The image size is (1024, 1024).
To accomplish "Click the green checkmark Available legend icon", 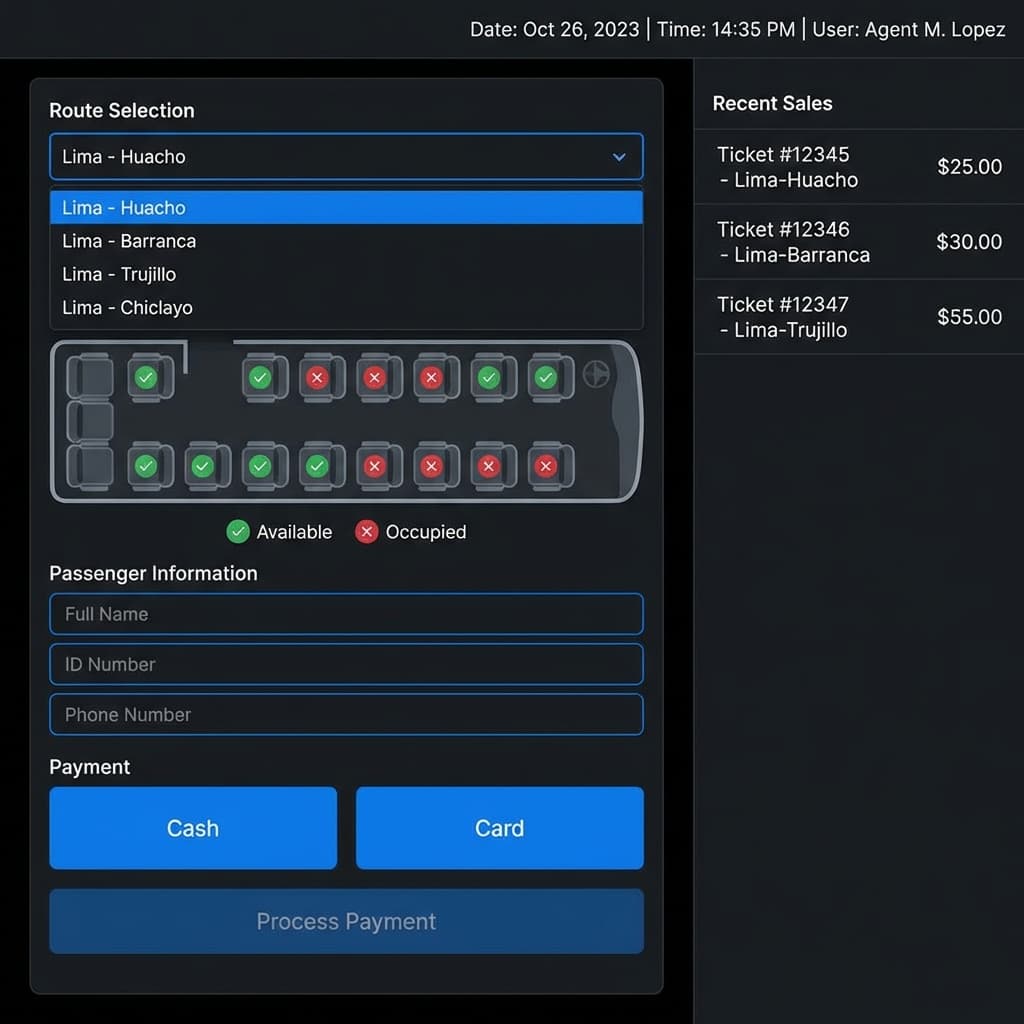I will point(238,532).
